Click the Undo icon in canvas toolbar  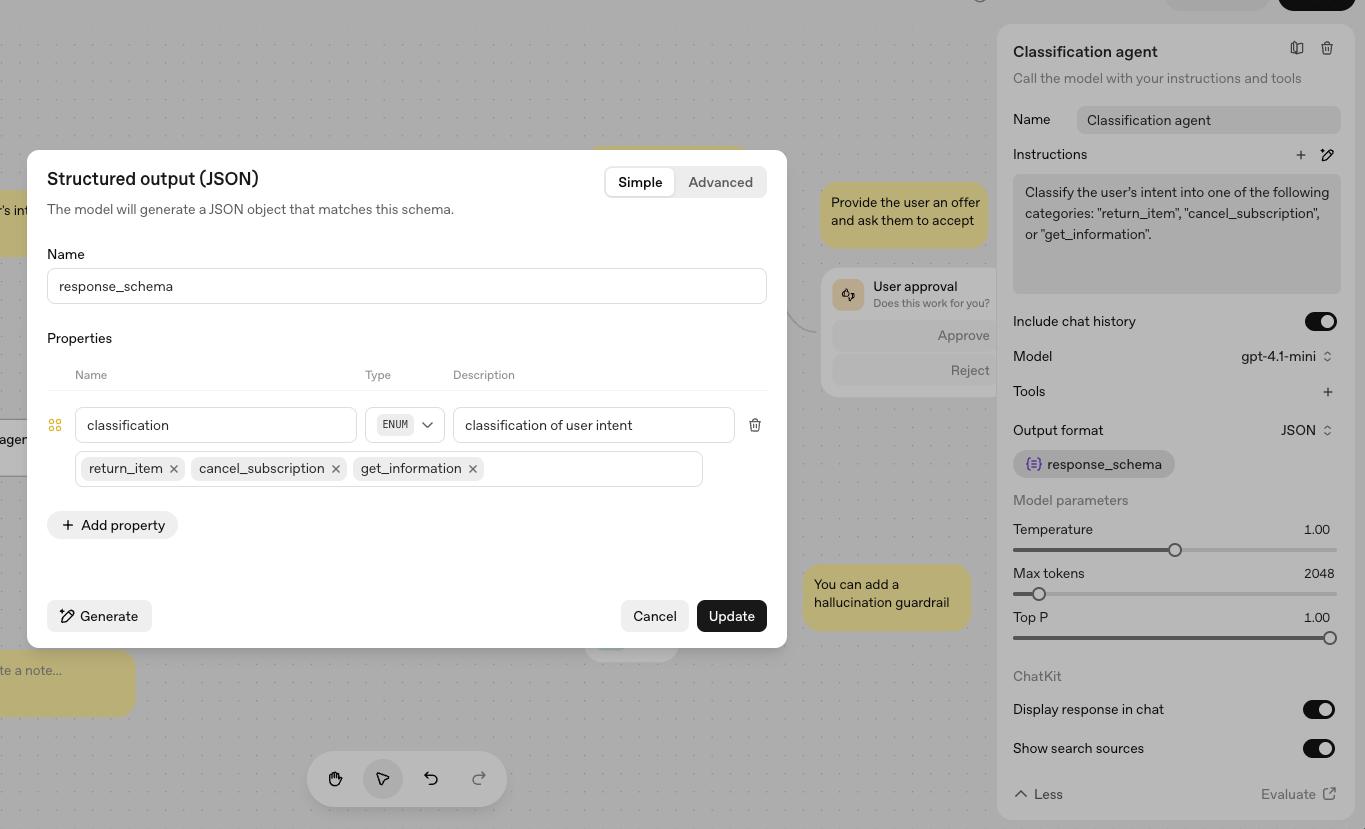point(430,779)
